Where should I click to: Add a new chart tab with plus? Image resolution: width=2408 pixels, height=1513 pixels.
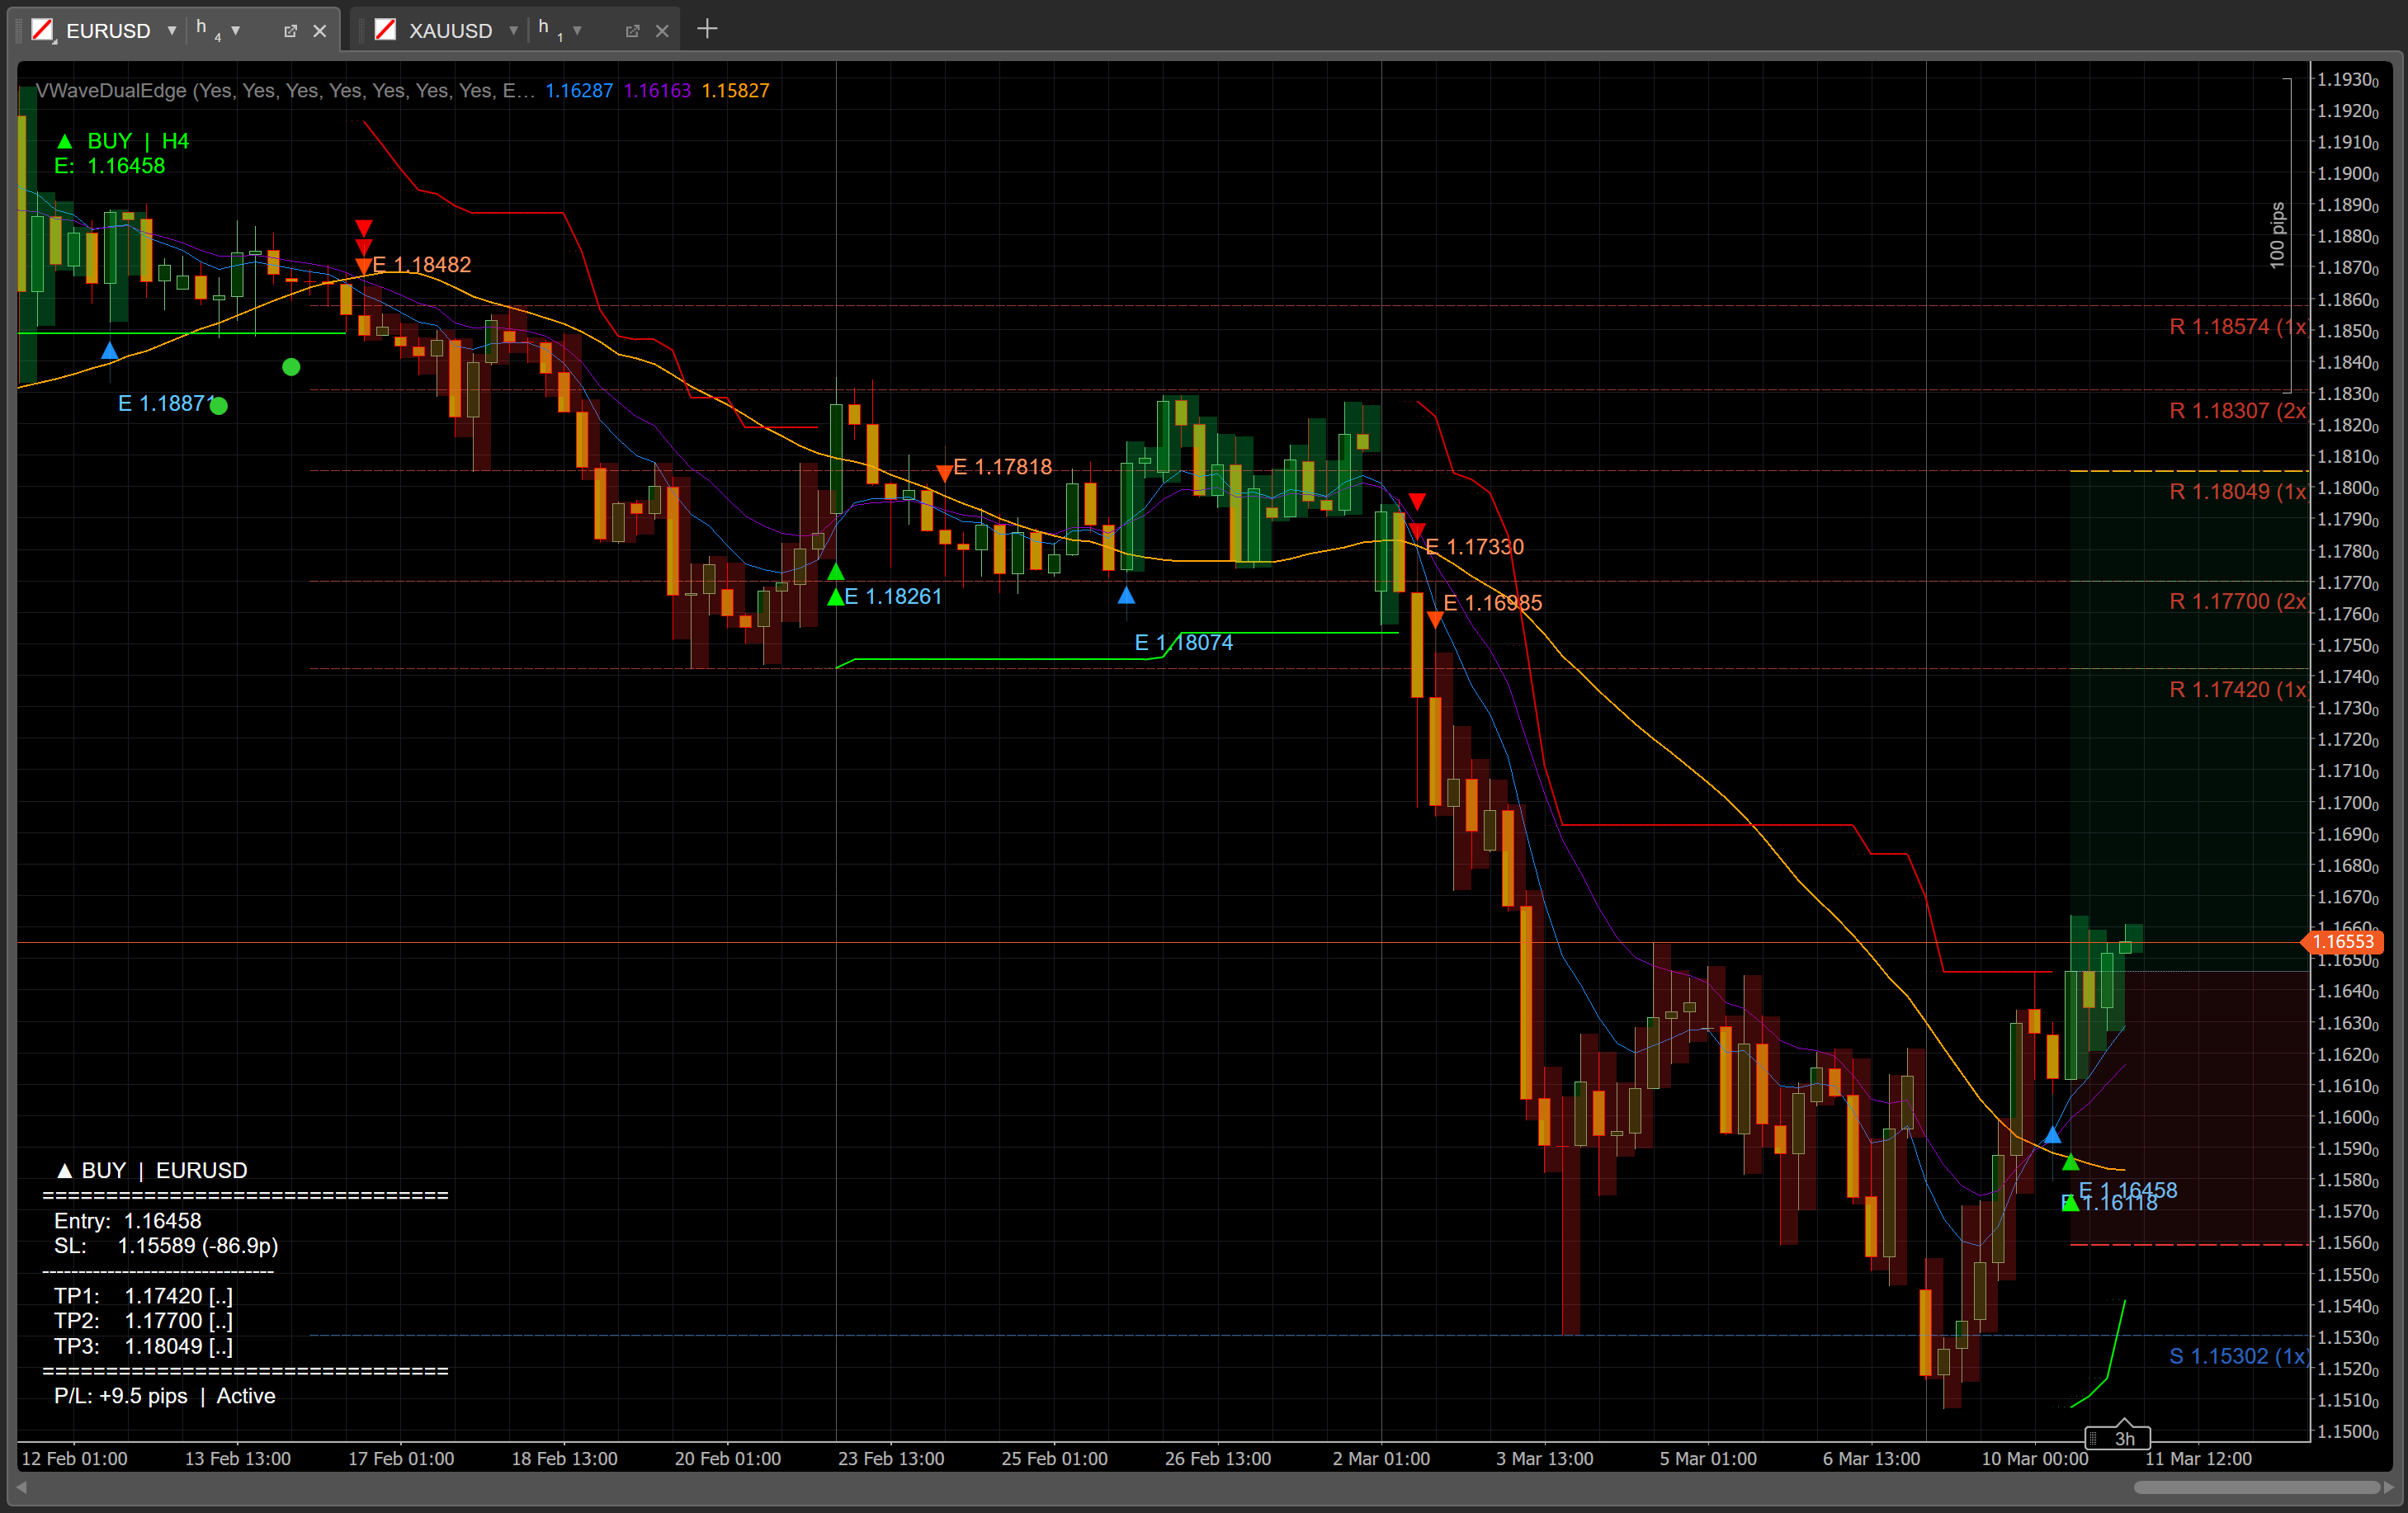(x=707, y=29)
